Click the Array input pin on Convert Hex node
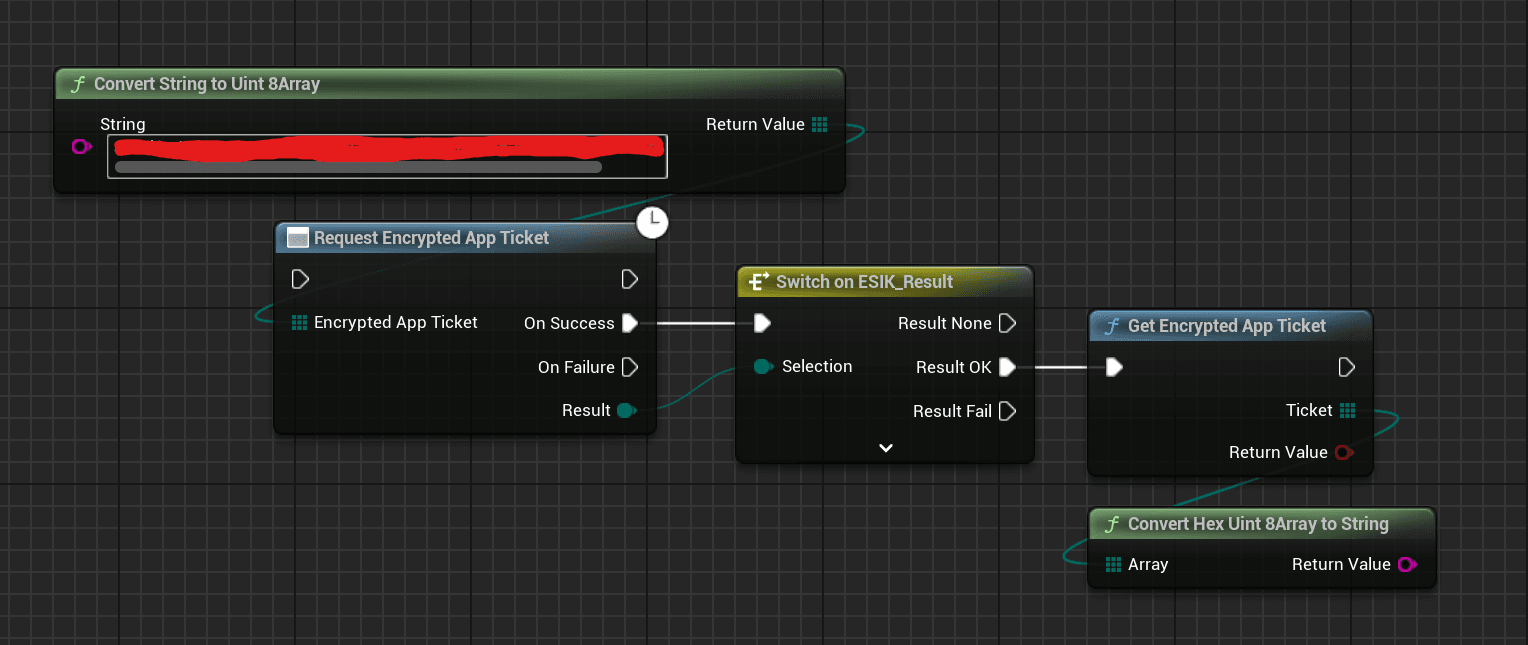Viewport: 1528px width, 645px height. coord(1113,564)
